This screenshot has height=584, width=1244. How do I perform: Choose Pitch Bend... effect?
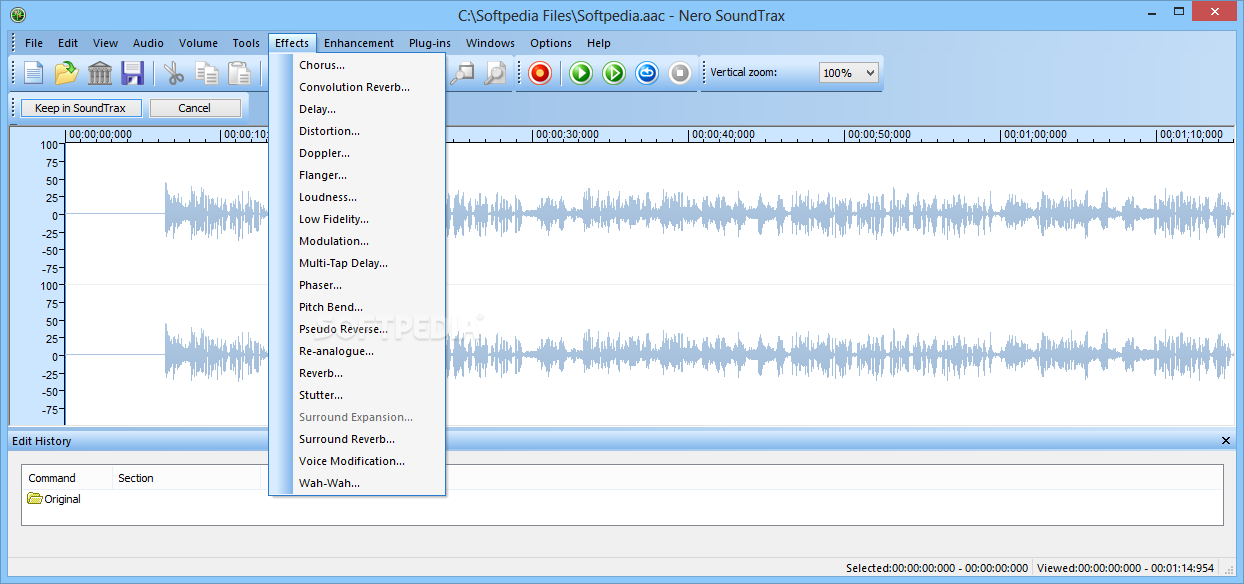click(x=357, y=307)
